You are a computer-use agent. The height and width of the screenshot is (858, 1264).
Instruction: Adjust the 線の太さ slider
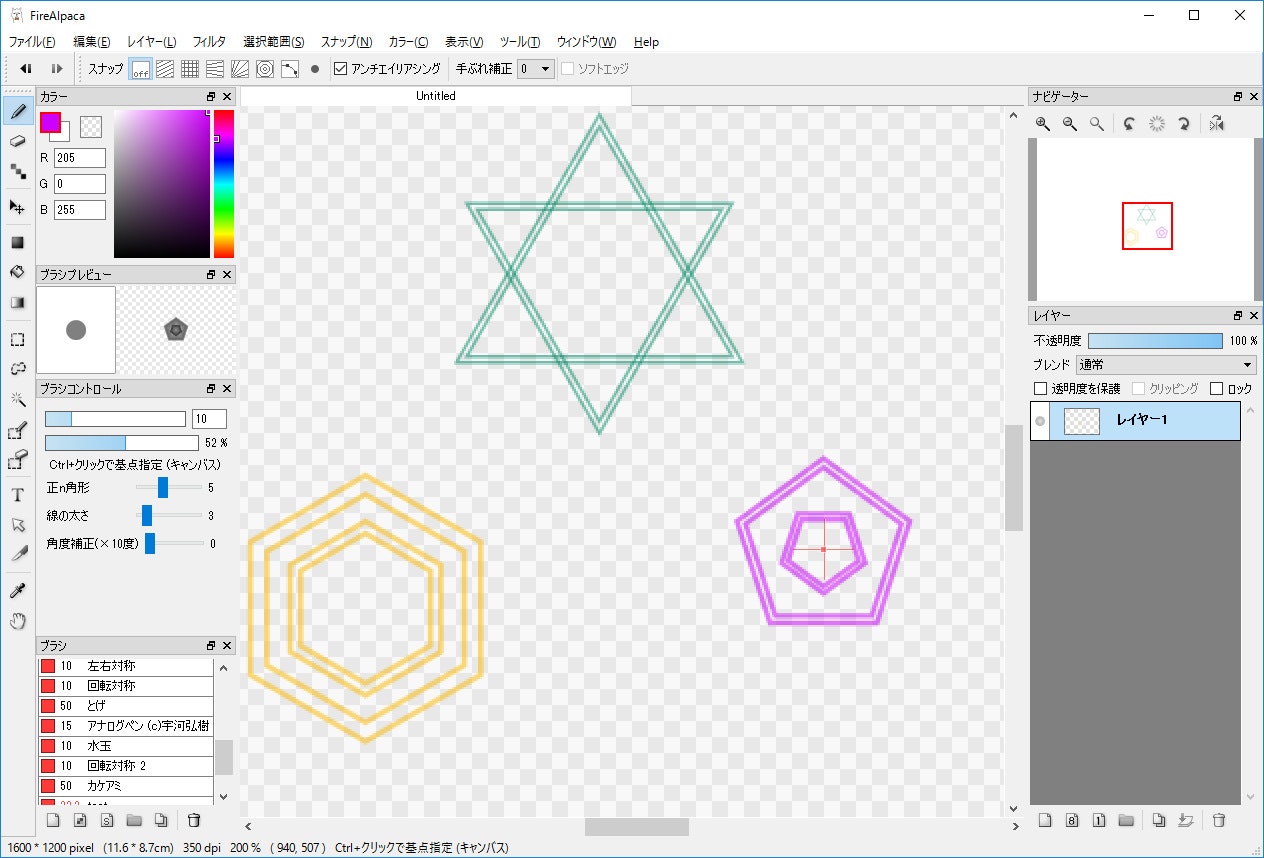coord(147,516)
